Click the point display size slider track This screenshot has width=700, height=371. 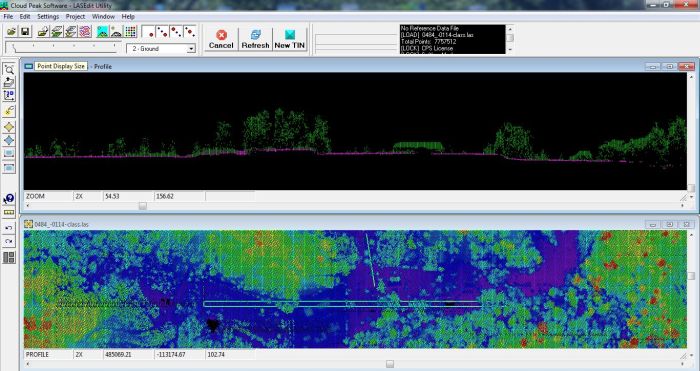[63, 48]
